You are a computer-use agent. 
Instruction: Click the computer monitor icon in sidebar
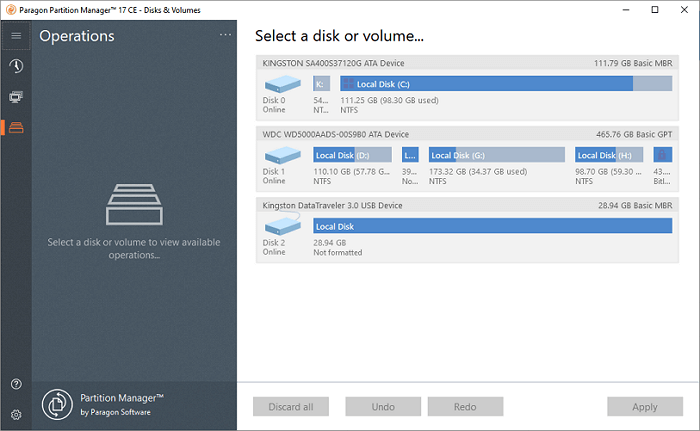pyautogui.click(x=16, y=97)
